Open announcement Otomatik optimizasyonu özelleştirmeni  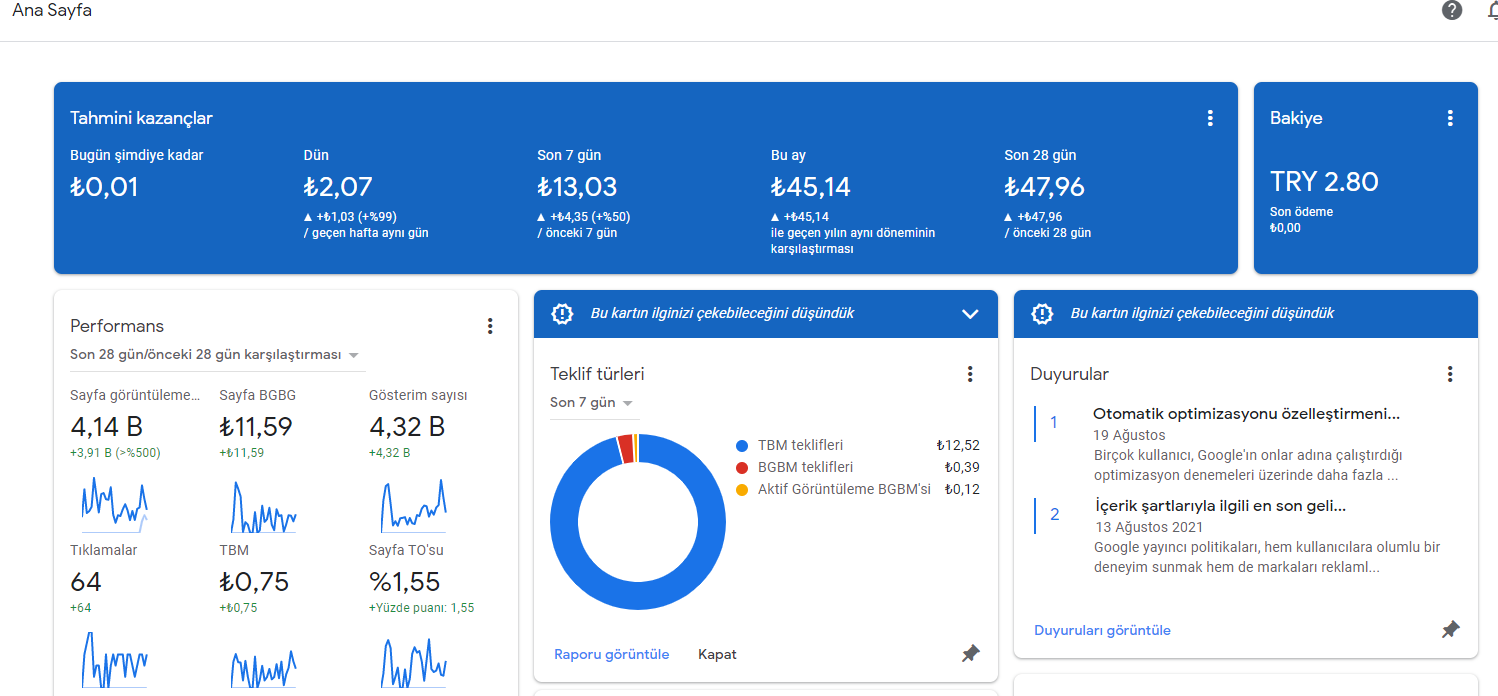[1246, 414]
